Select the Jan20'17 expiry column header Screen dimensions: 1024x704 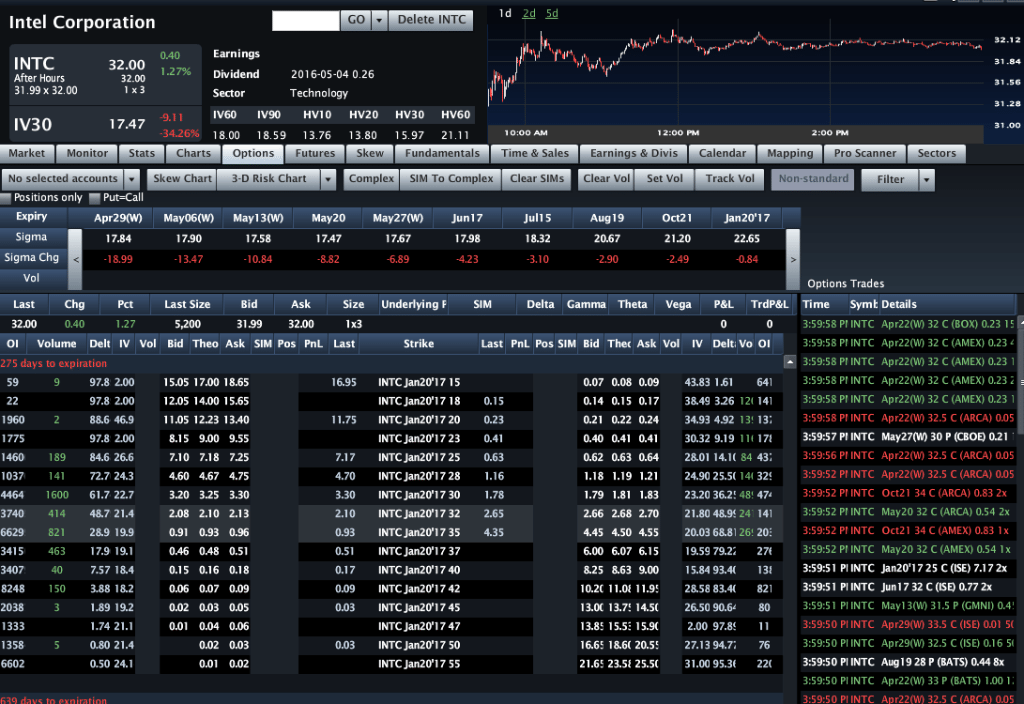747,218
